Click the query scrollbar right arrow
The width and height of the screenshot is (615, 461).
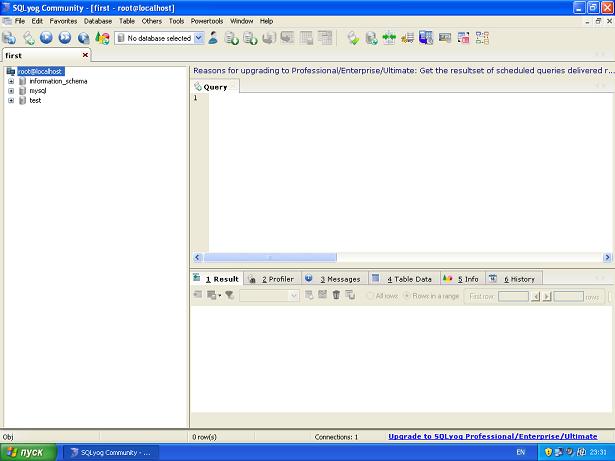click(x=607, y=257)
